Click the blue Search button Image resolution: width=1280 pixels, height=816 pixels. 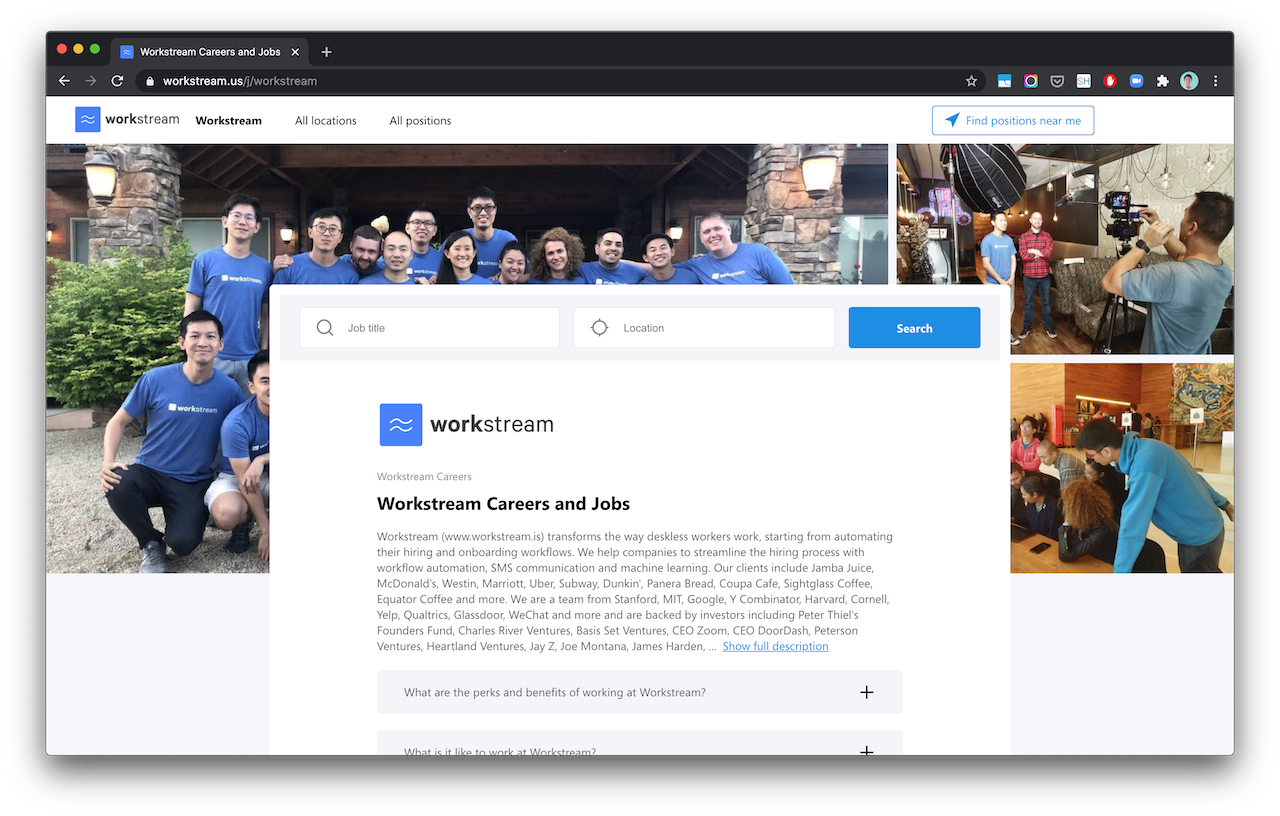(x=914, y=328)
